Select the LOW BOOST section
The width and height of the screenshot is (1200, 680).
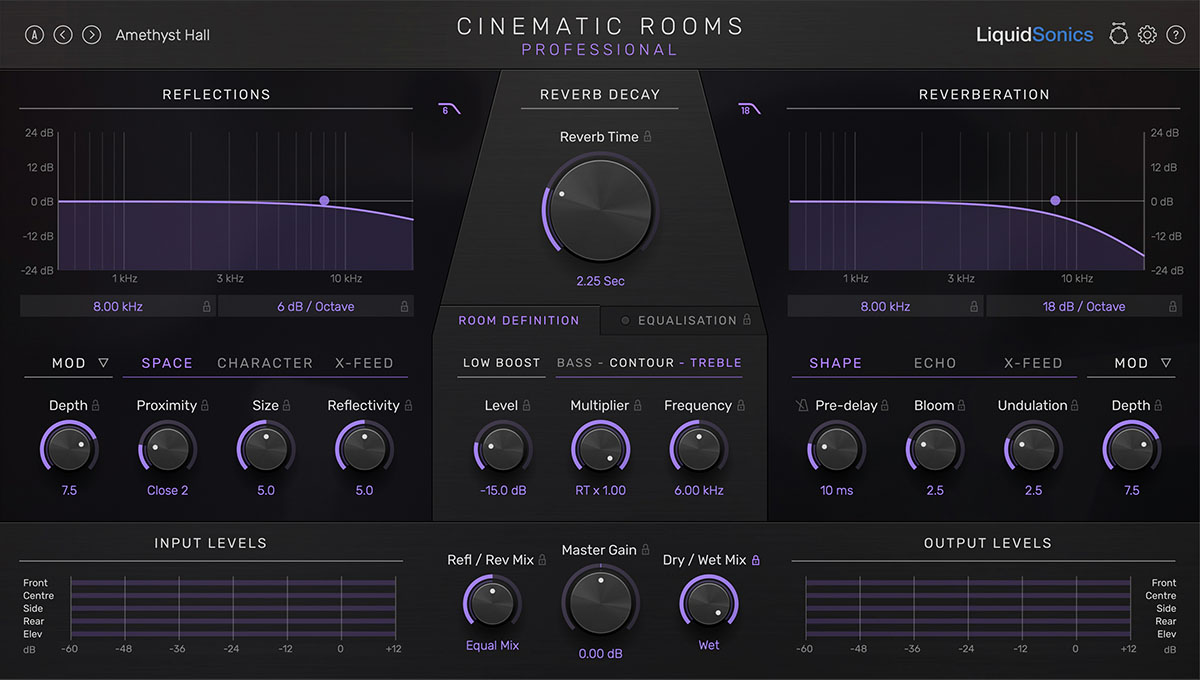[501, 363]
